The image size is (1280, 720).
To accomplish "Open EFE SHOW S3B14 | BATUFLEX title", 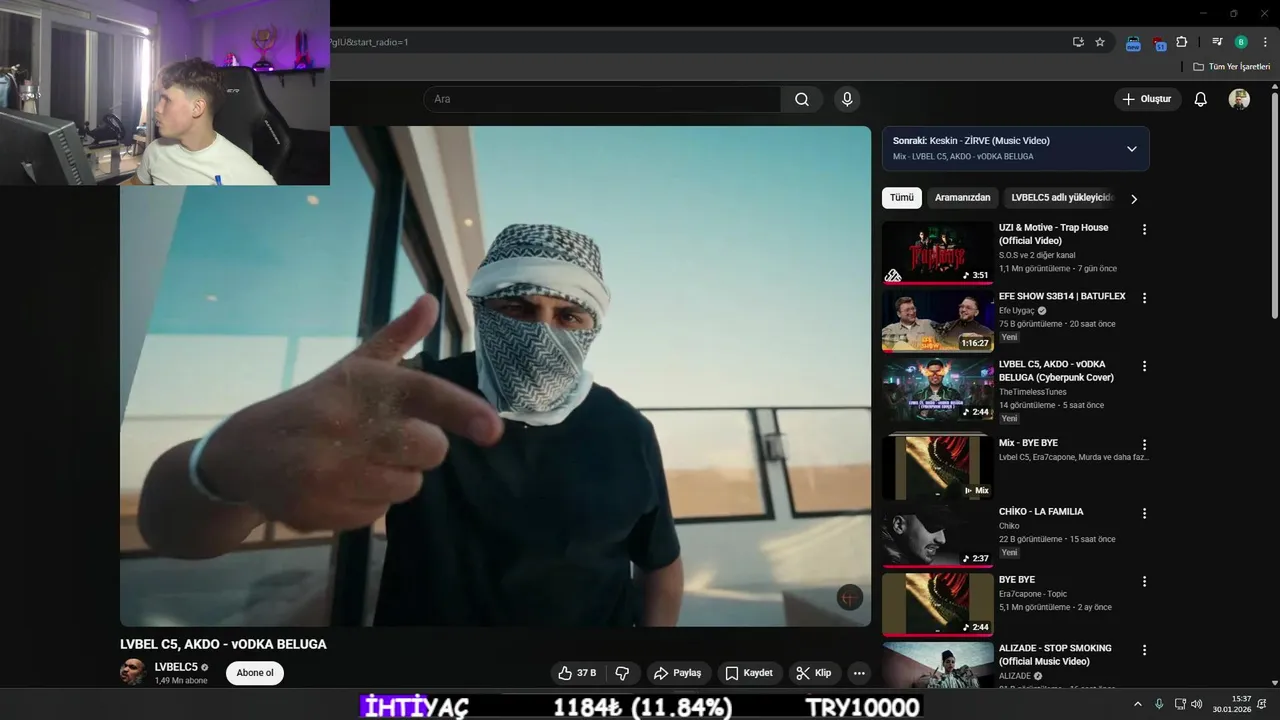I will click(x=1062, y=296).
